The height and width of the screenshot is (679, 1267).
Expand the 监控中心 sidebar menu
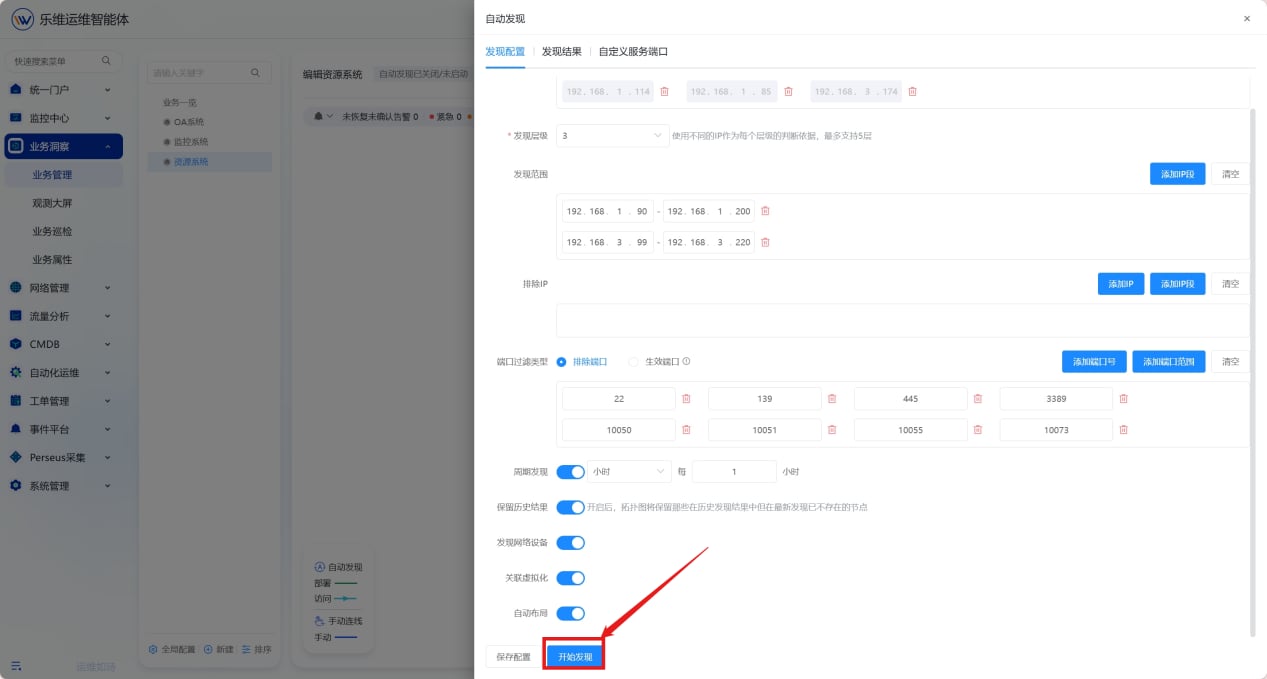[x=63, y=118]
